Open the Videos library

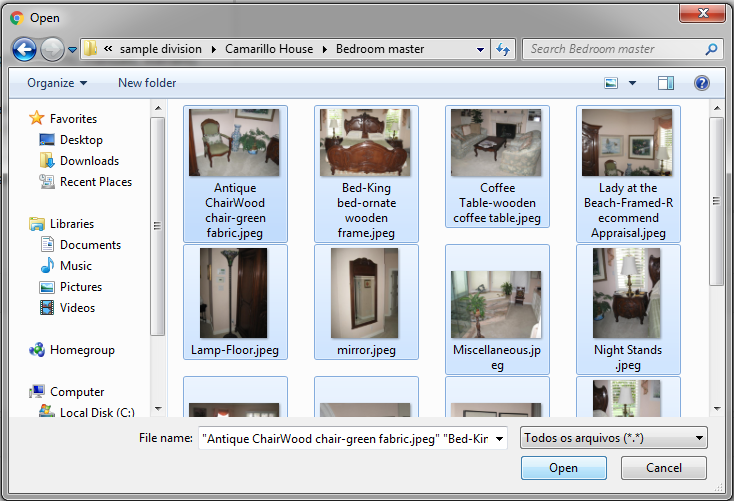(x=77, y=308)
